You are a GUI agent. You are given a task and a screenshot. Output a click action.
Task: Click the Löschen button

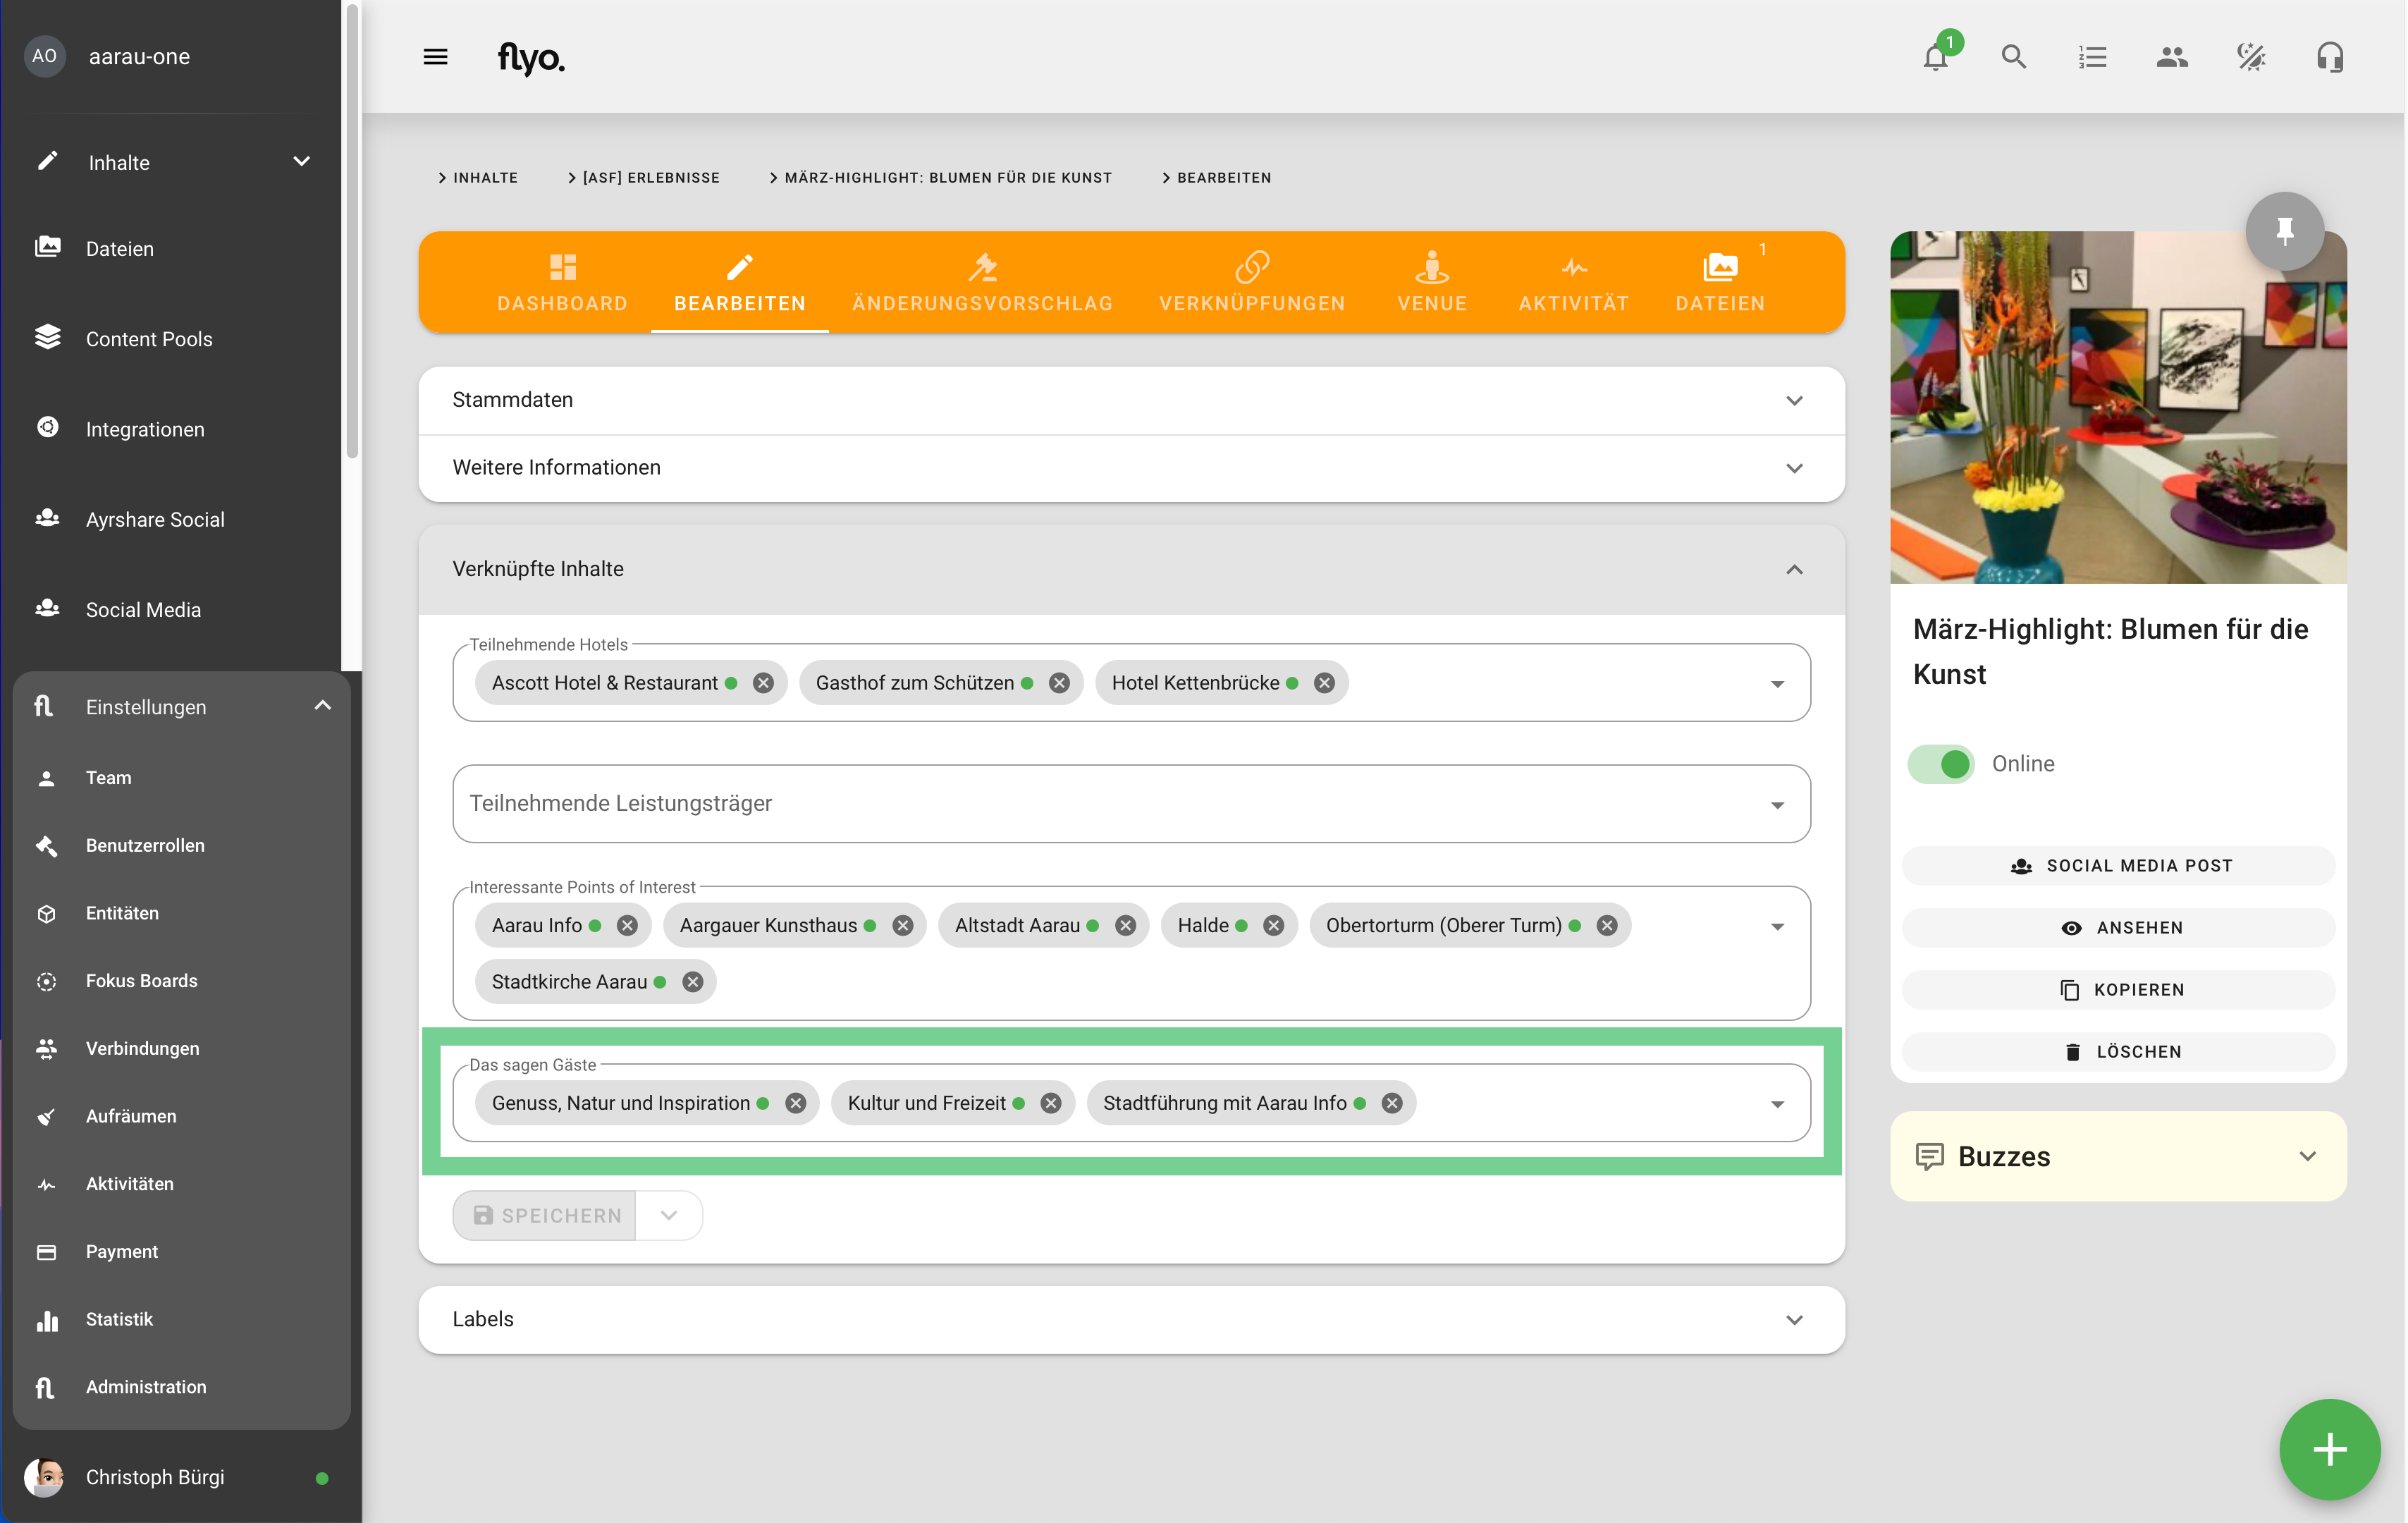(x=2118, y=1051)
